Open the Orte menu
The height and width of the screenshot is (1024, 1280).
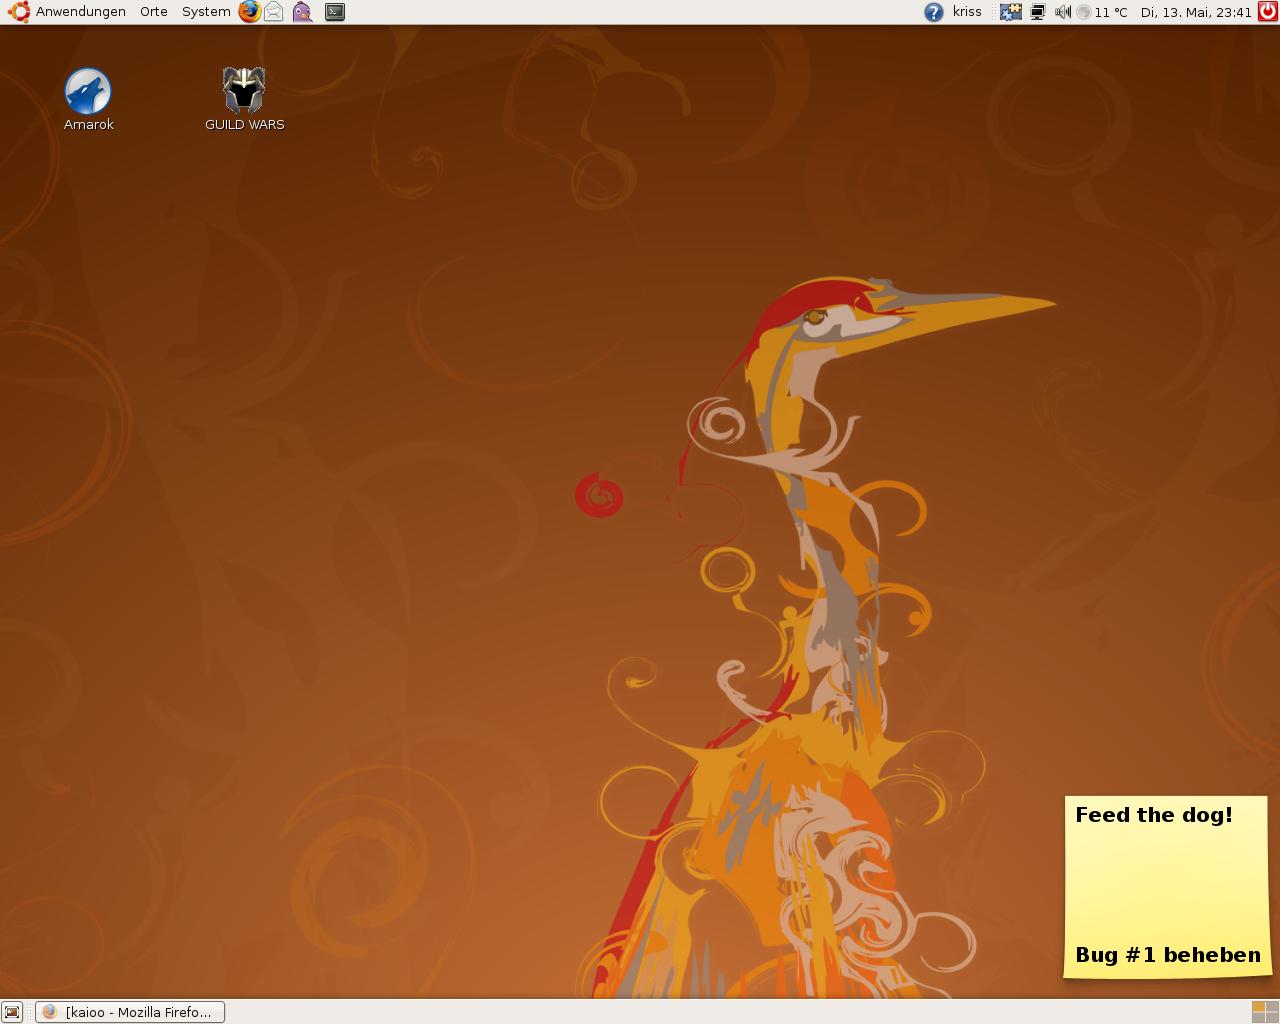(154, 12)
